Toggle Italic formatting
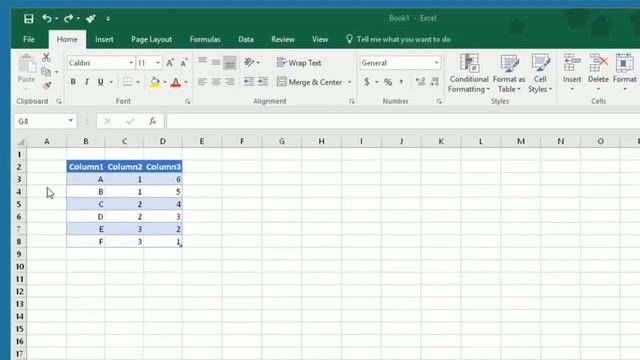This screenshot has width=640, height=360. [x=87, y=82]
